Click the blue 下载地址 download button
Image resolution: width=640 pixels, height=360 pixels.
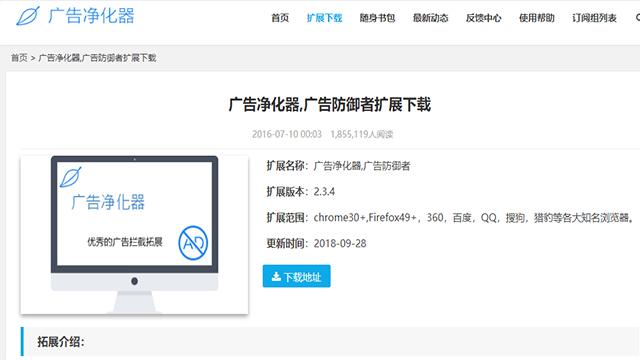tap(297, 276)
